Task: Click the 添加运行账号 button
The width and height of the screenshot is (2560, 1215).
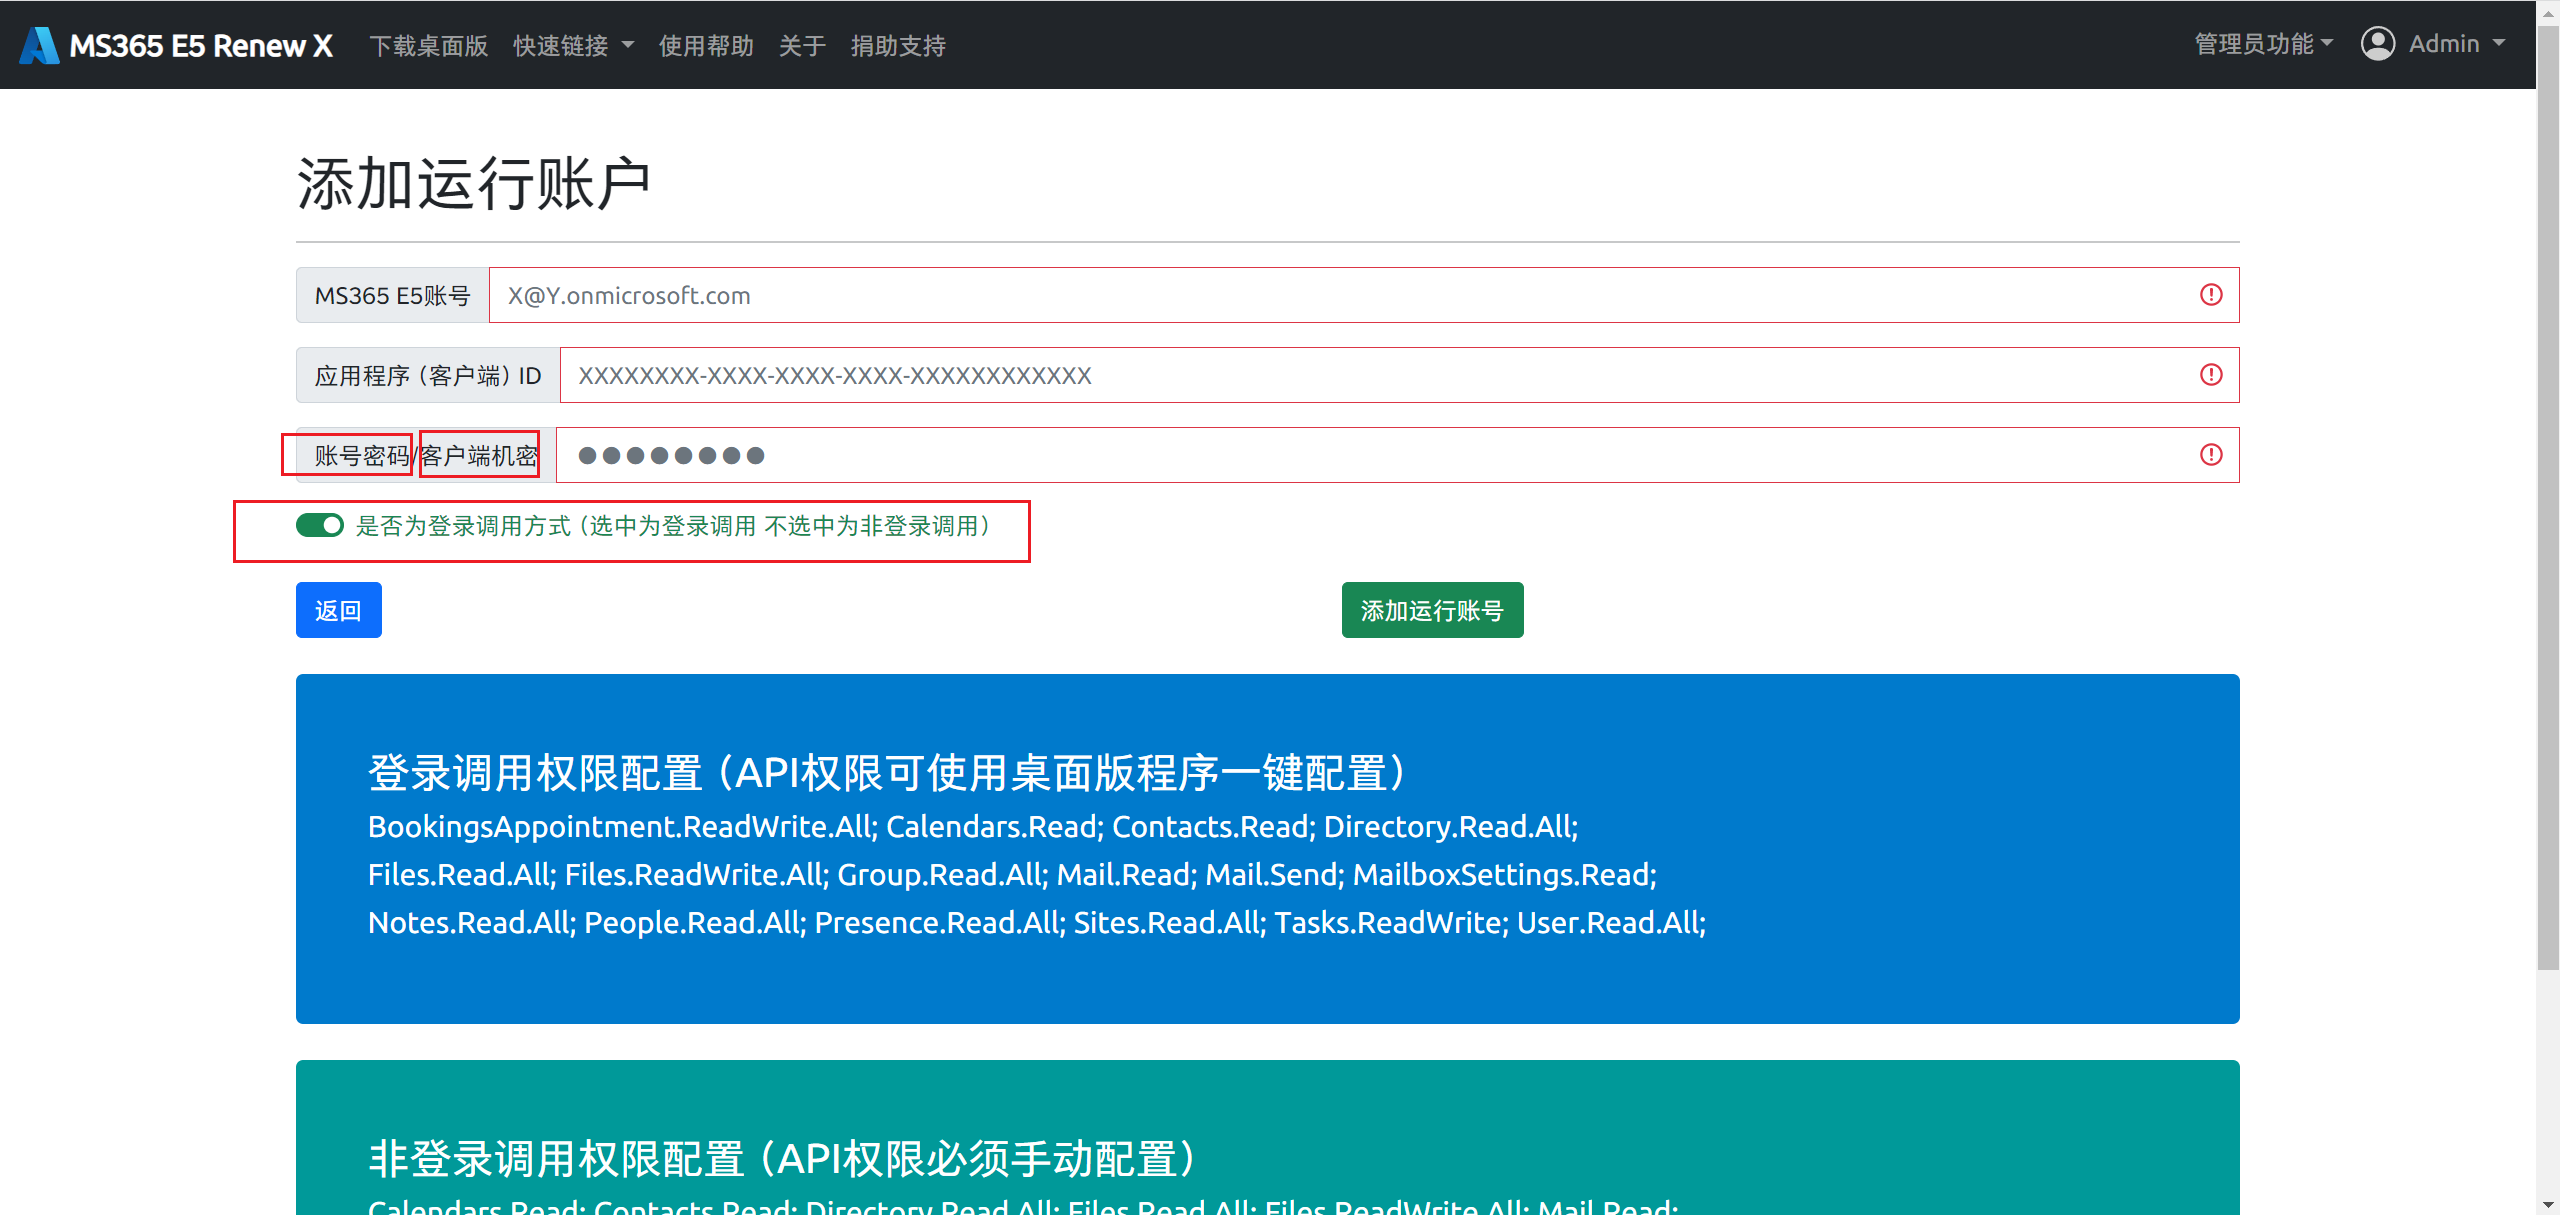Action: tap(1432, 609)
